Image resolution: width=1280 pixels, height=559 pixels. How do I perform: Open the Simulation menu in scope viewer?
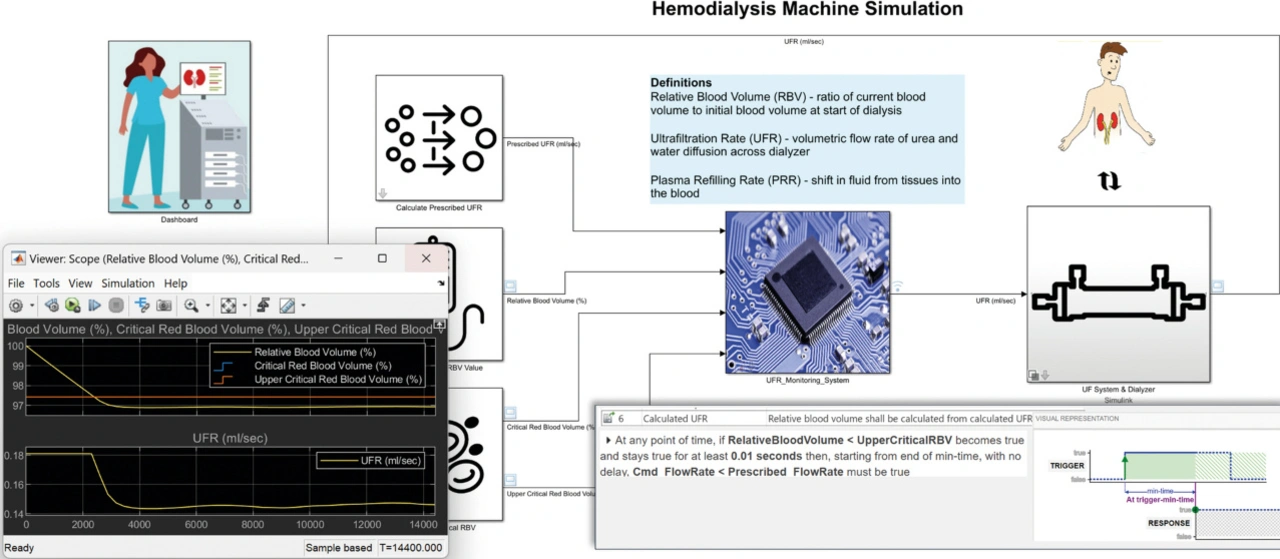(x=128, y=283)
